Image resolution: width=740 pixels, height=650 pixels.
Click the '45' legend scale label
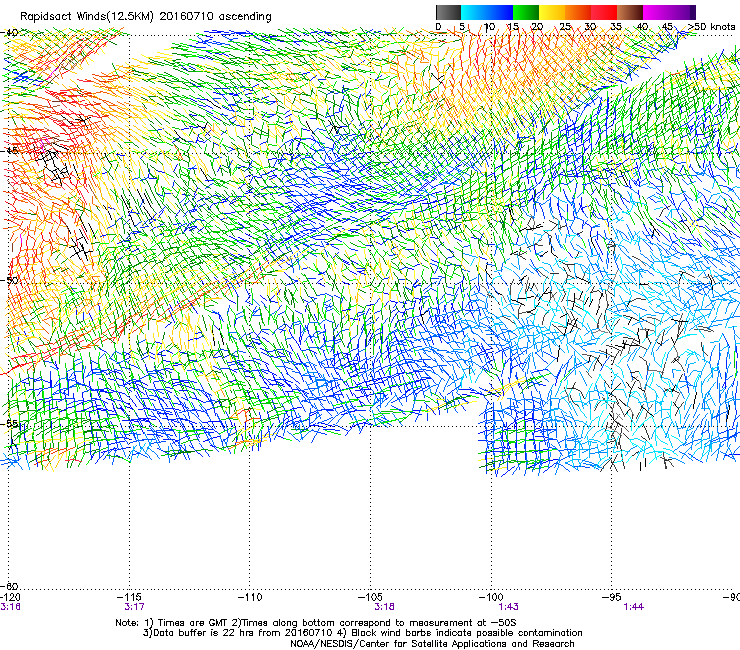click(x=667, y=26)
